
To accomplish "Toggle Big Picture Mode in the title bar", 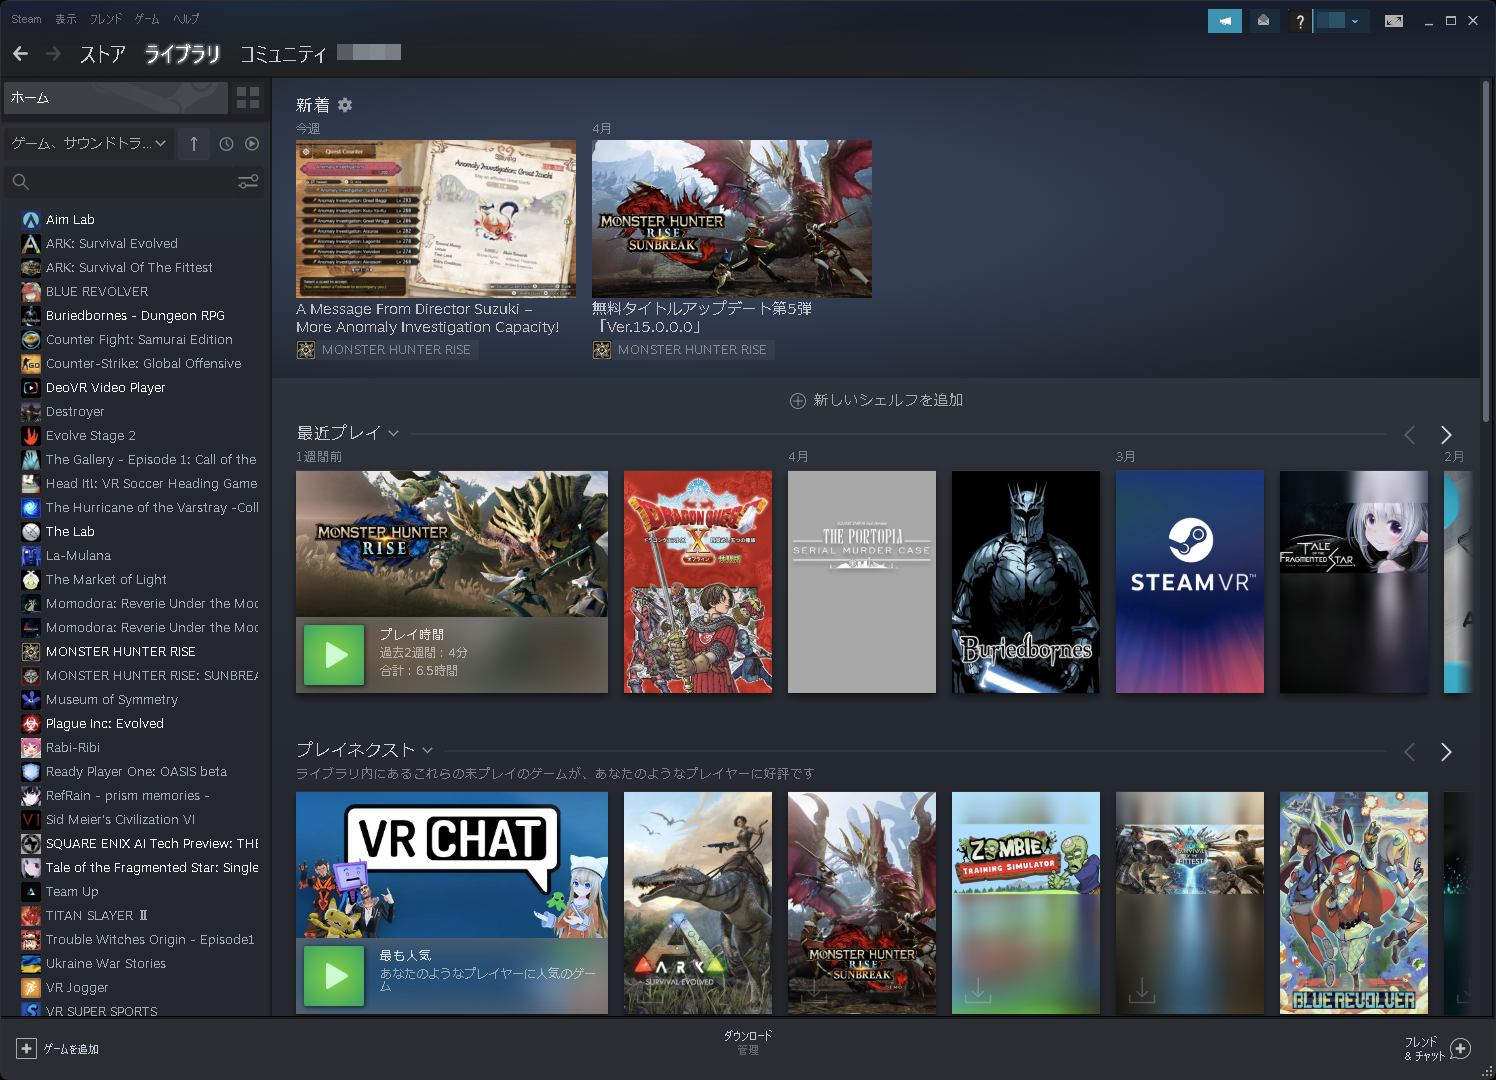I will click(x=1393, y=20).
